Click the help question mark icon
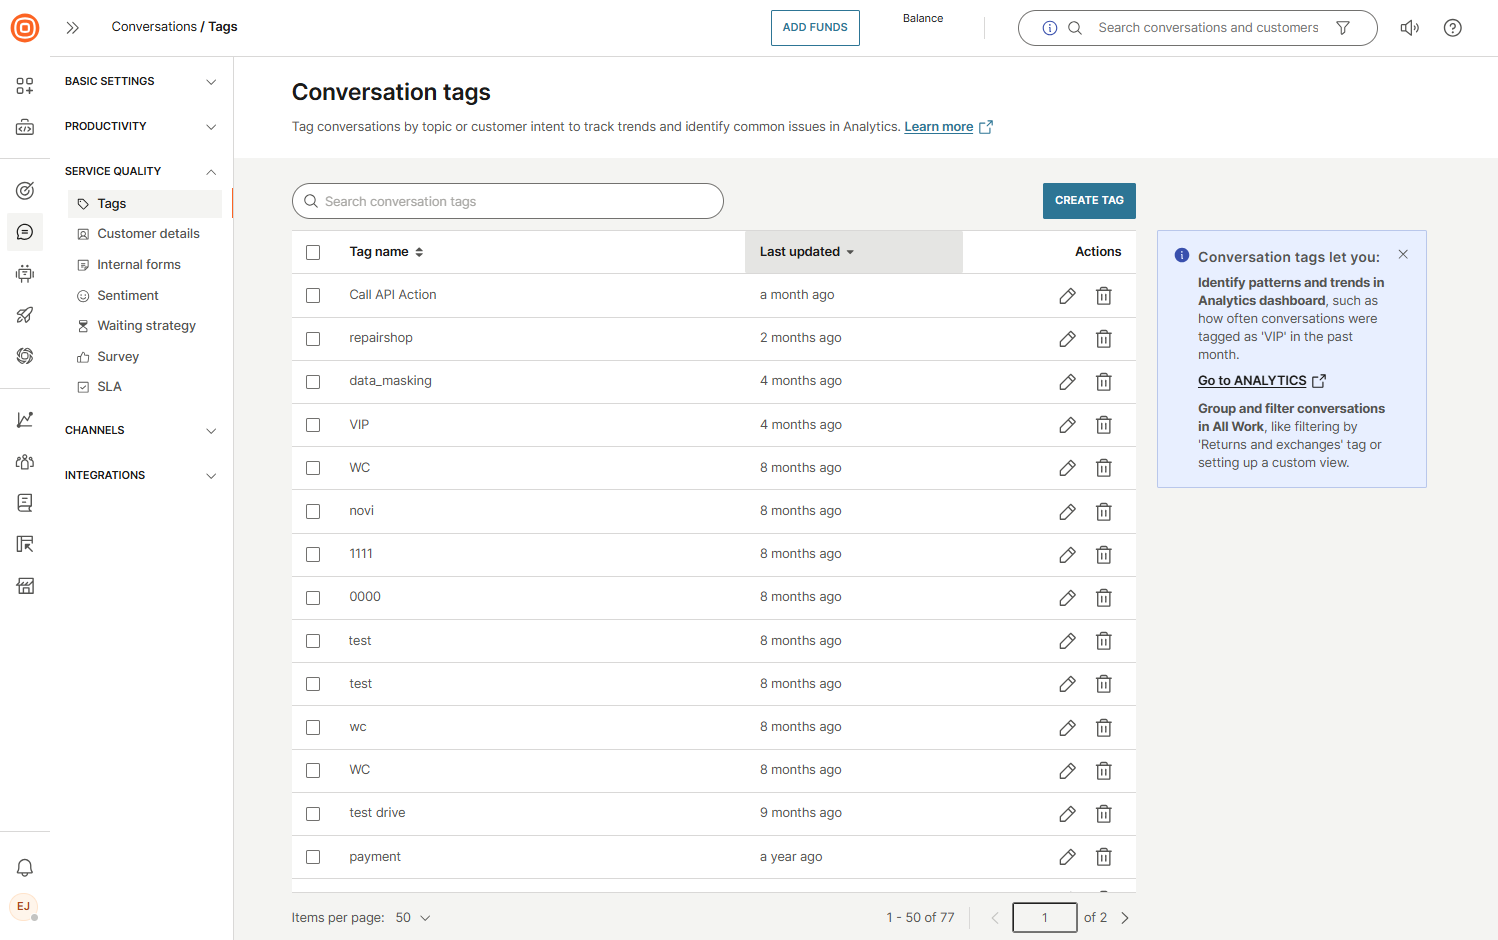Image resolution: width=1498 pixels, height=940 pixels. (1452, 28)
